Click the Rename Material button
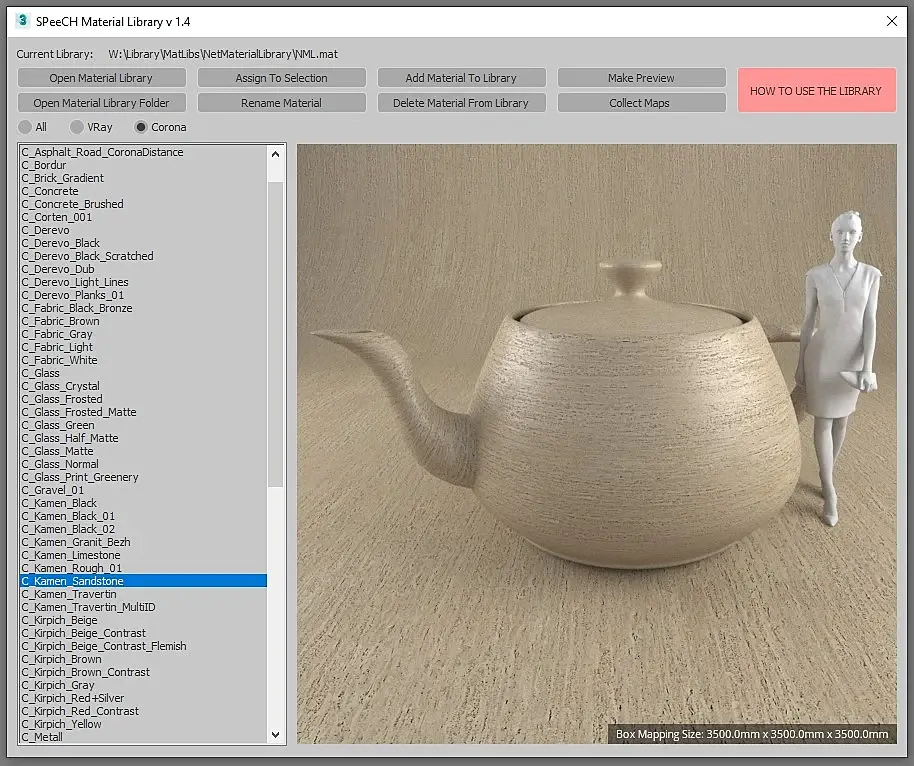914x766 pixels. [x=281, y=103]
